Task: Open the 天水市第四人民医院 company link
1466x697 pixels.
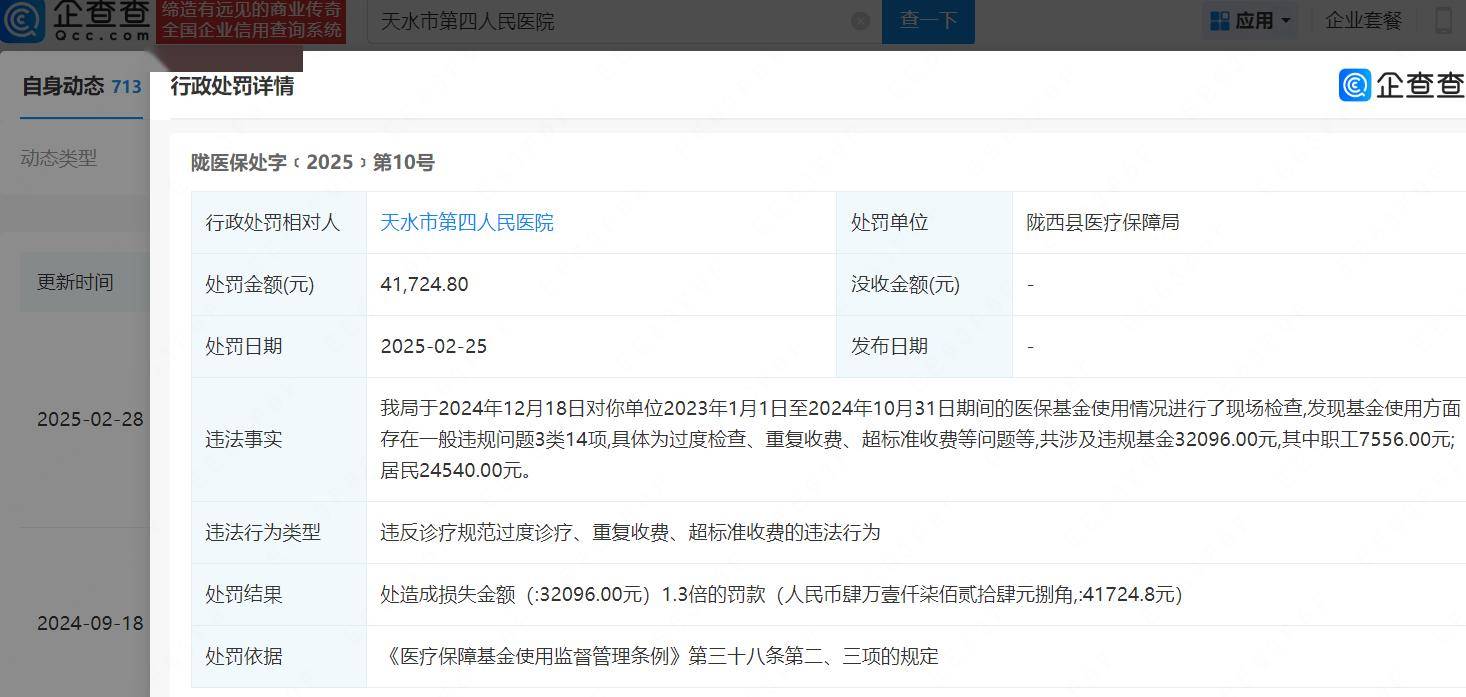Action: tap(467, 222)
